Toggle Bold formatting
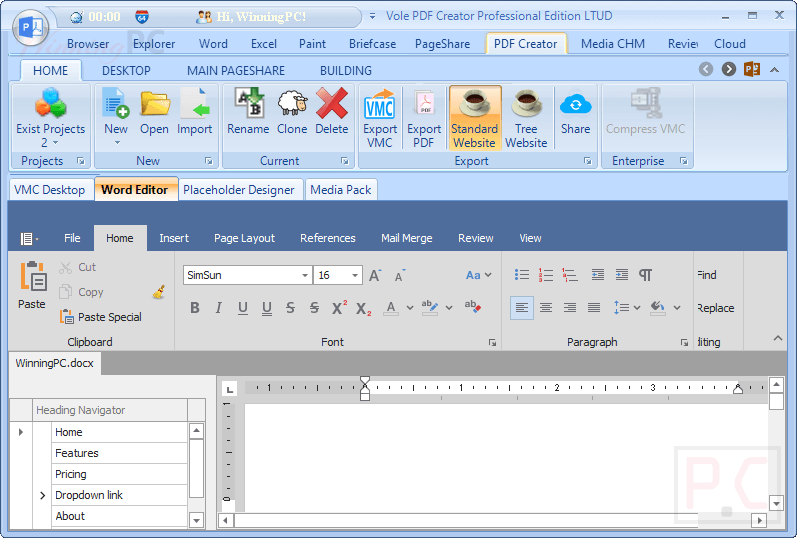The height and width of the screenshot is (538, 797). [195, 308]
